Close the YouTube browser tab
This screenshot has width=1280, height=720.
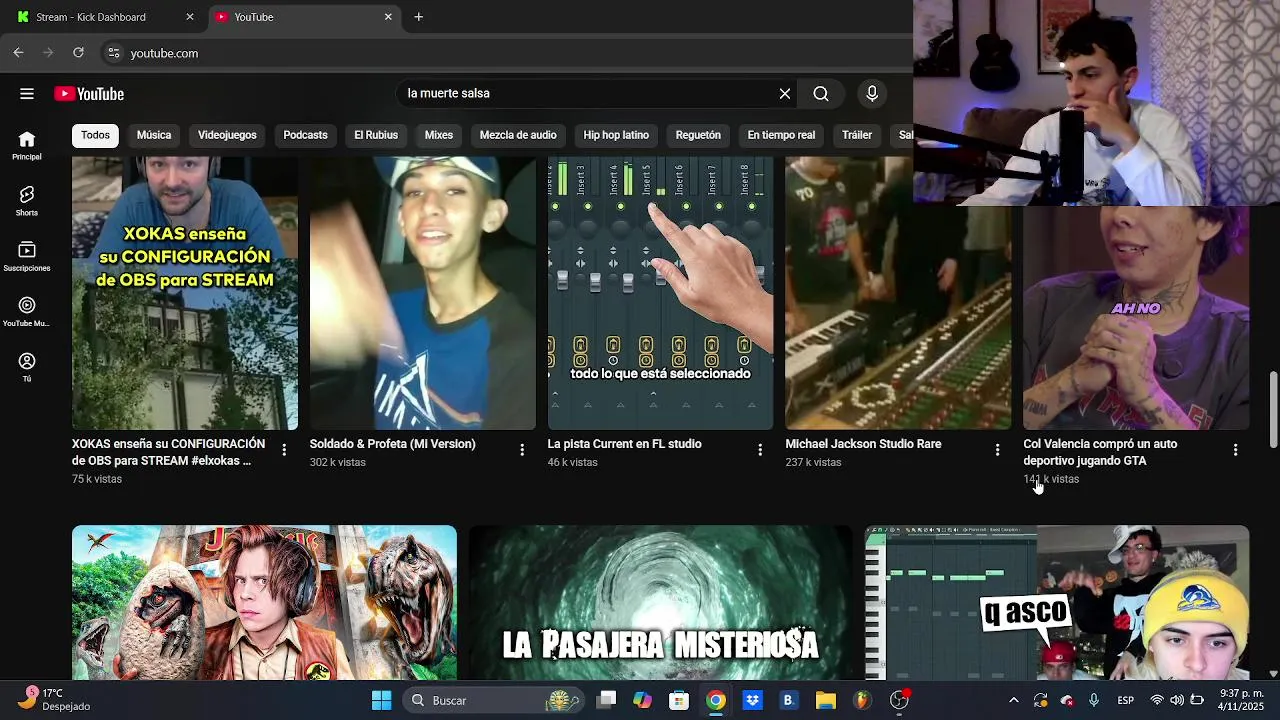click(x=388, y=17)
